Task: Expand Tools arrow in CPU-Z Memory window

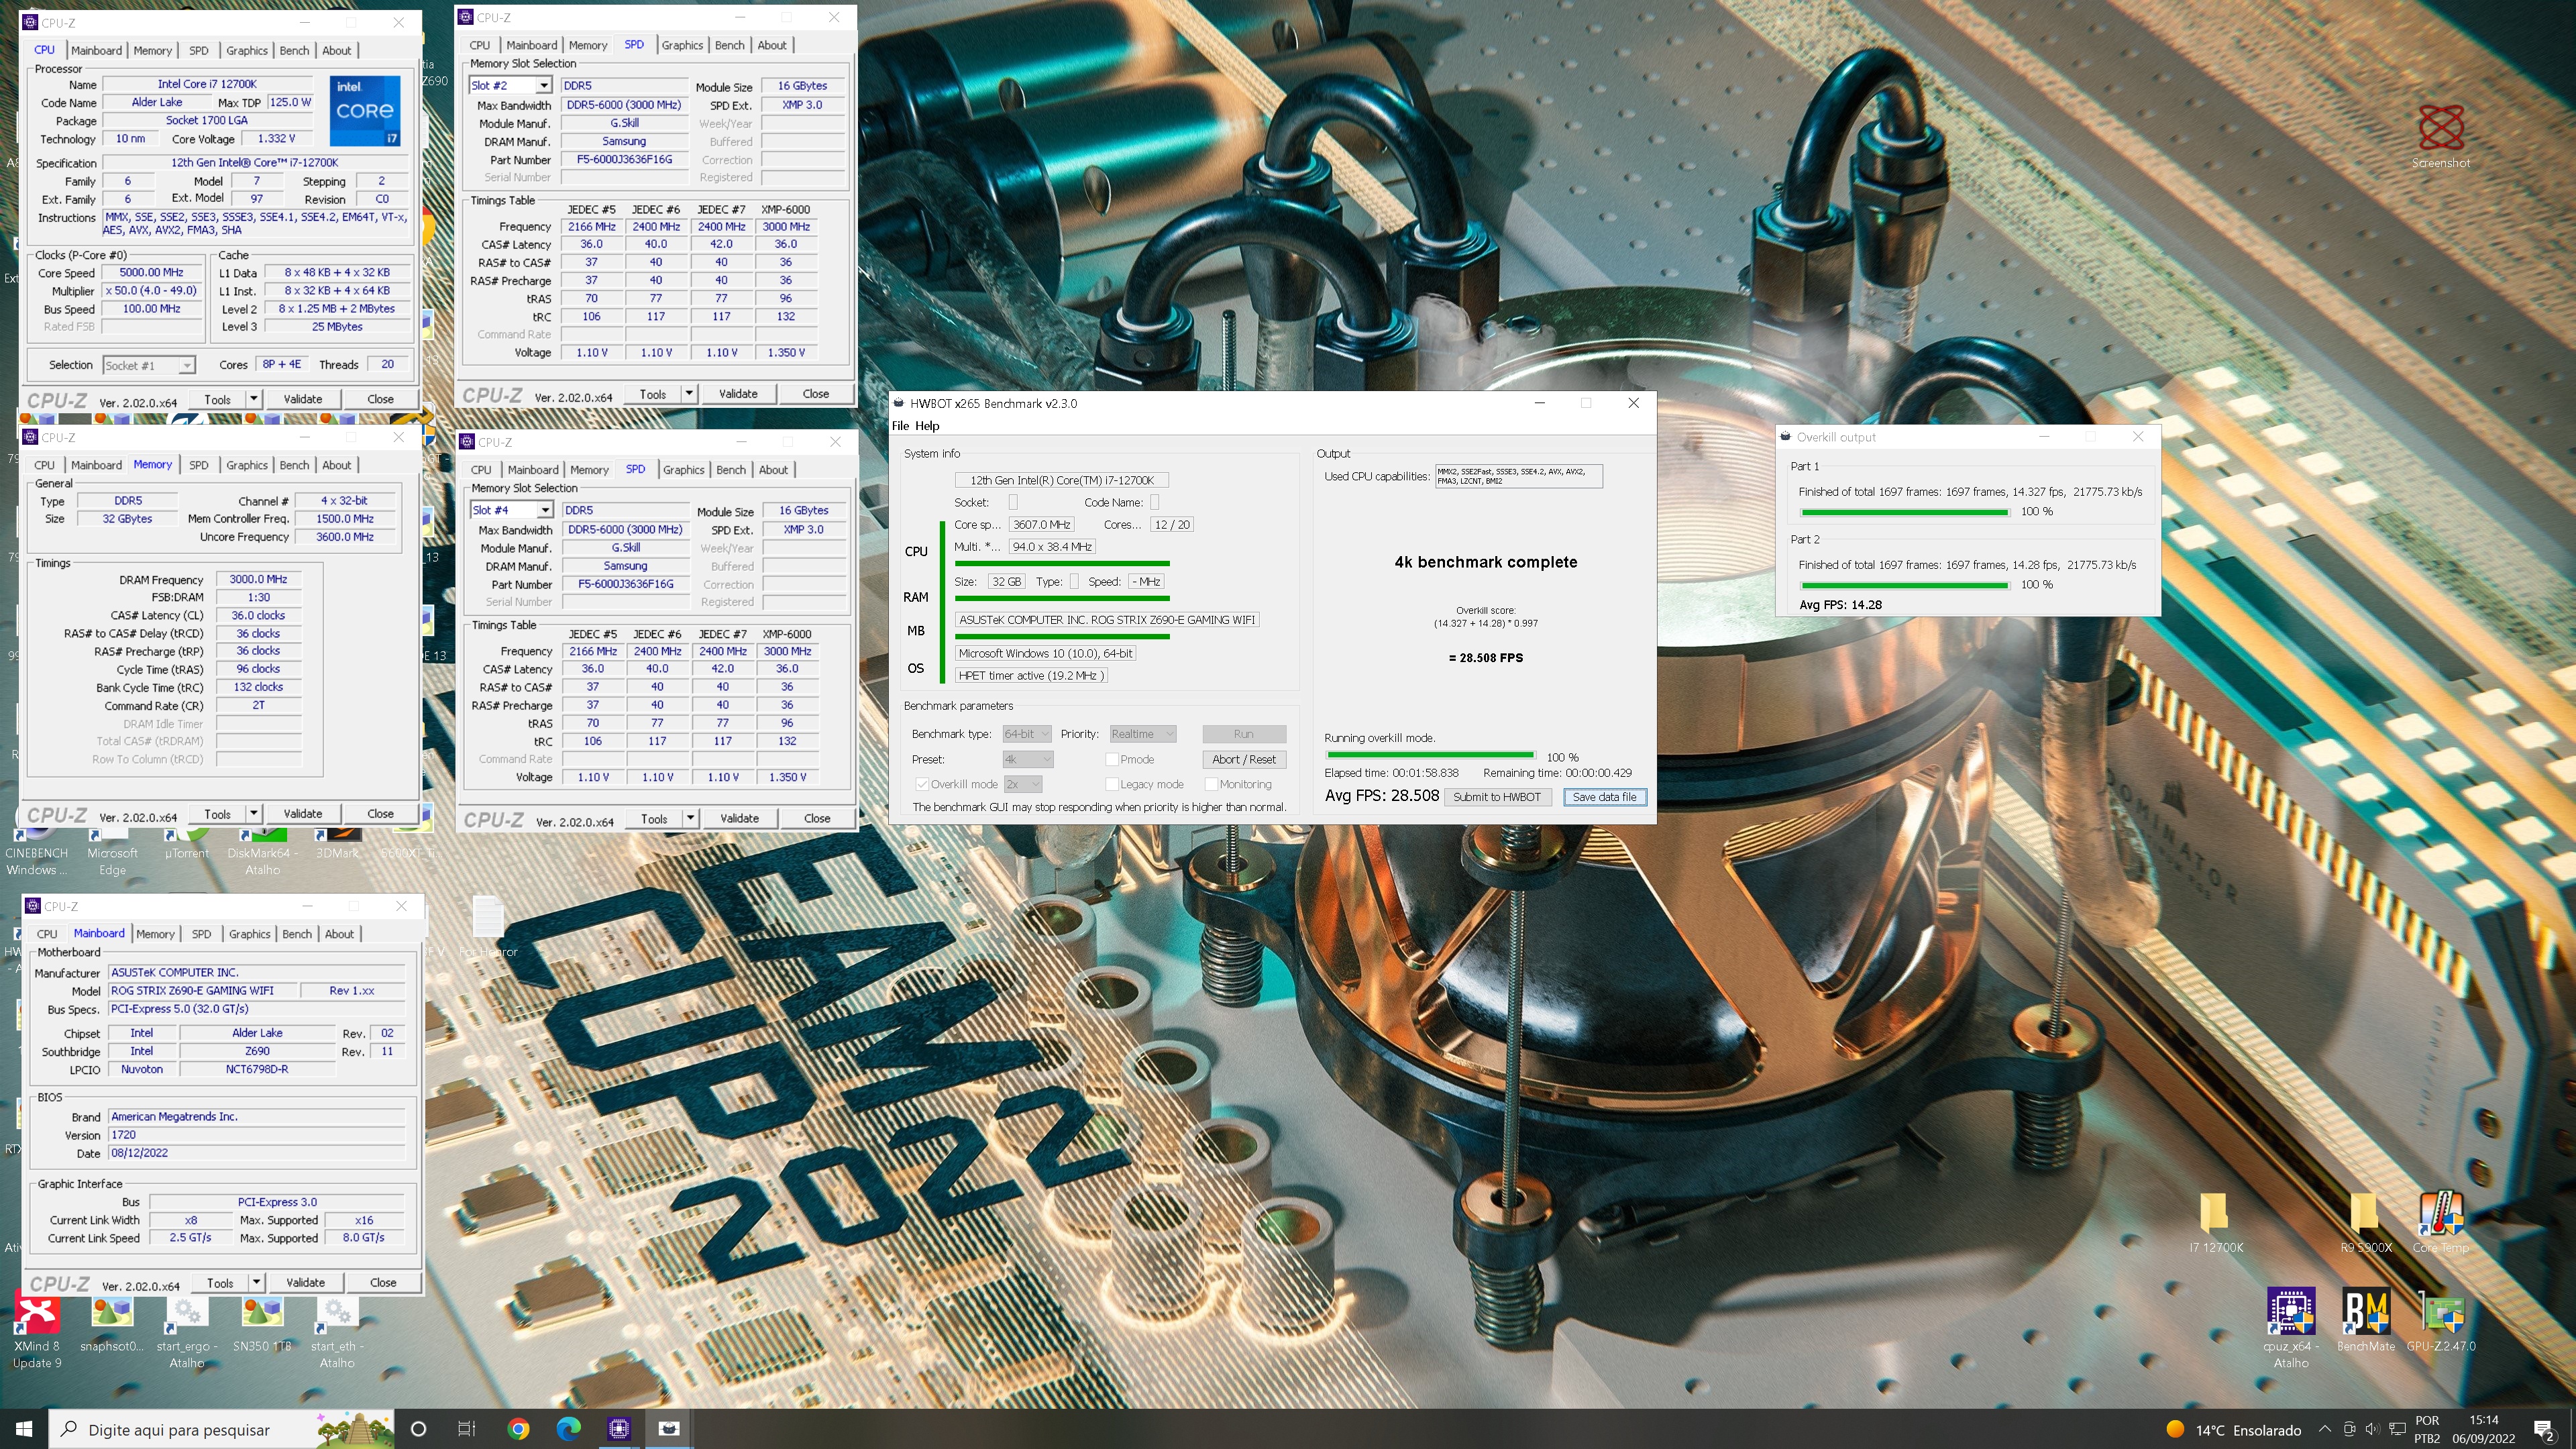Action: [x=254, y=814]
